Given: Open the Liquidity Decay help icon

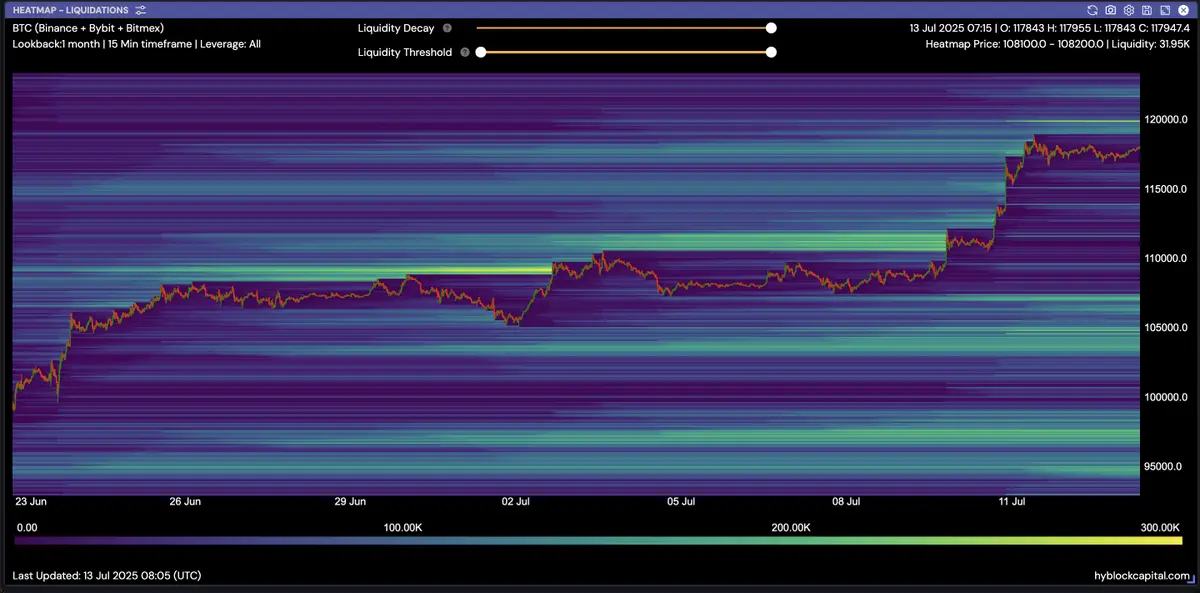Looking at the screenshot, I should [x=447, y=29].
